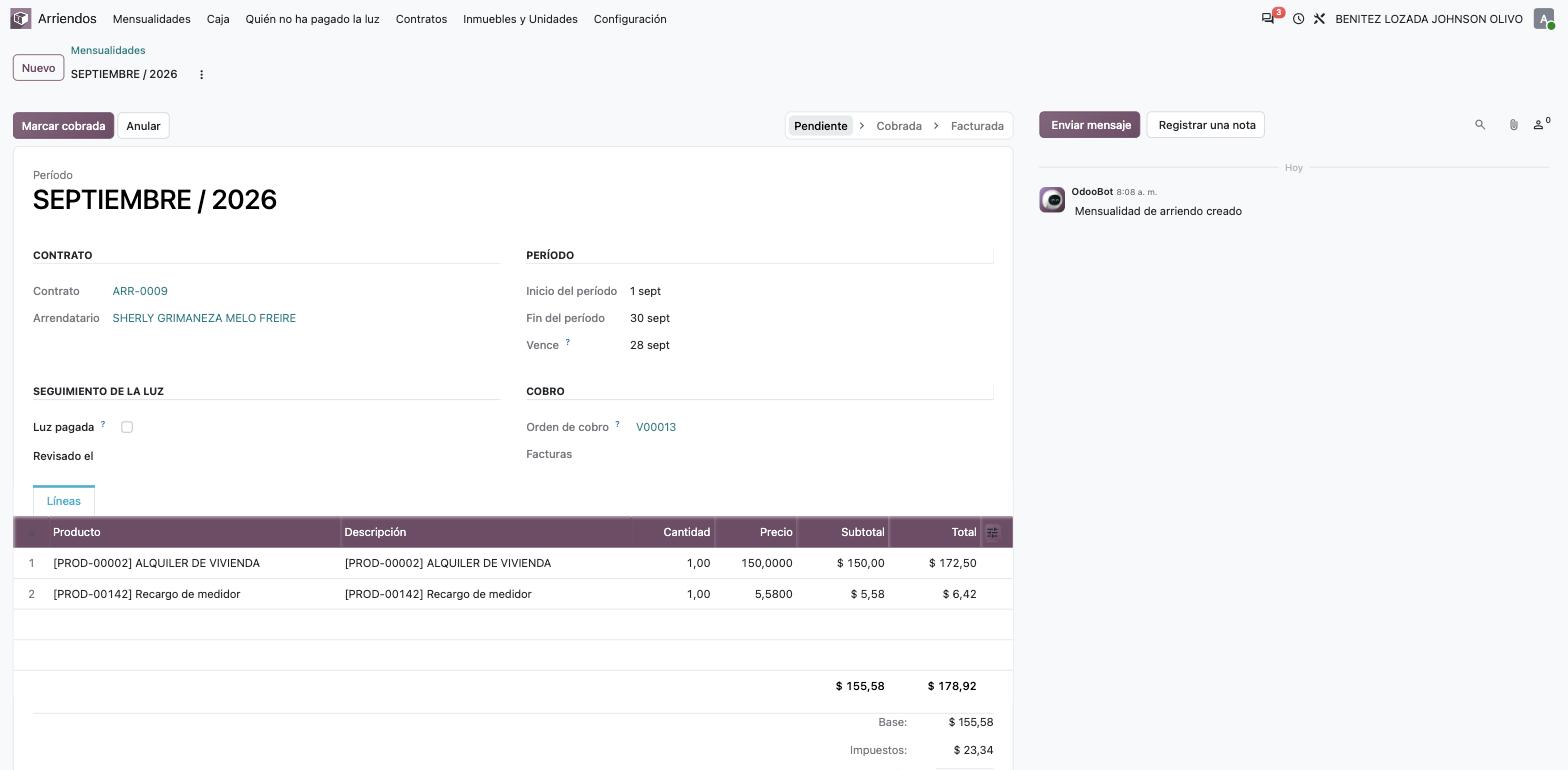Click the Vence date 28 sept

(650, 345)
